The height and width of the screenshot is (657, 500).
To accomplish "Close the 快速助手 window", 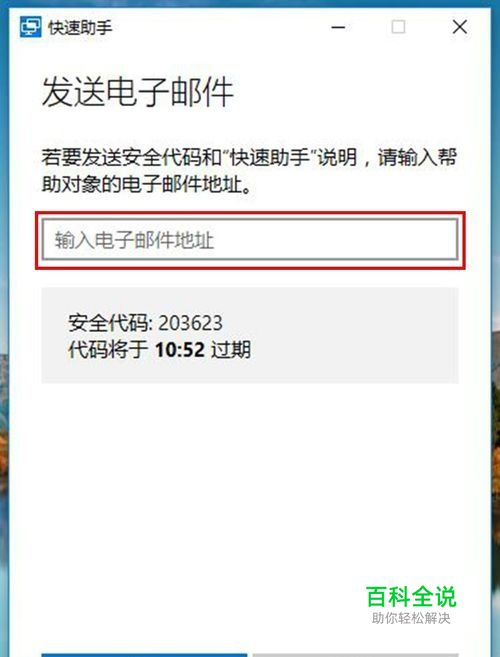I will [460, 27].
